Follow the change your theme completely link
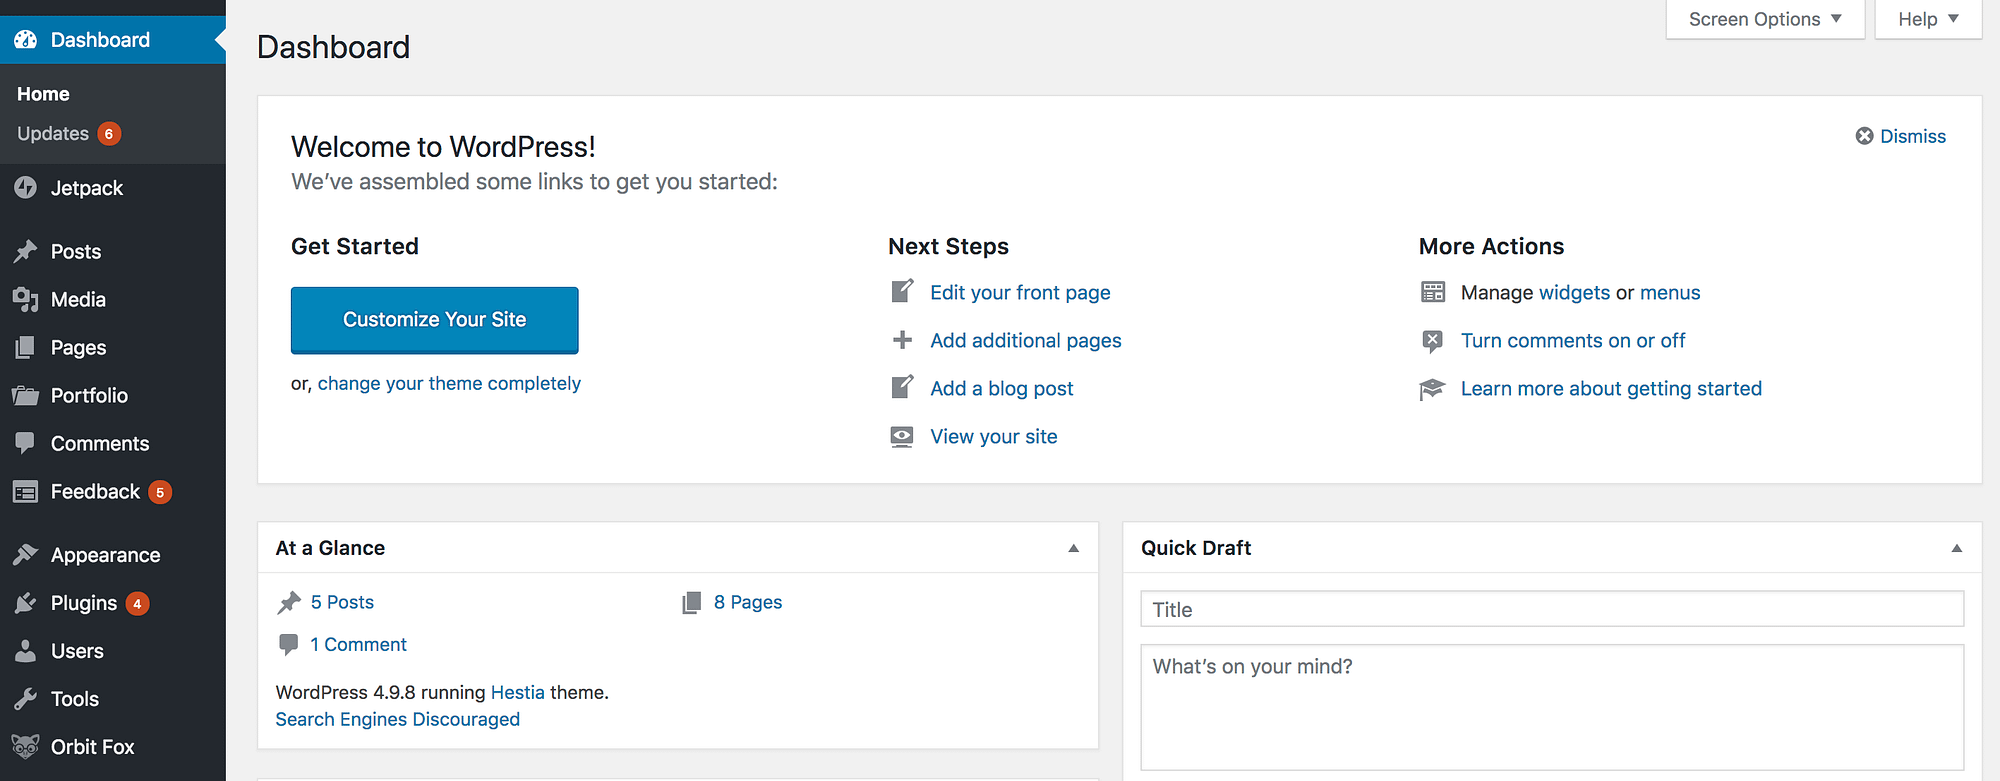2000x781 pixels. coord(449,384)
